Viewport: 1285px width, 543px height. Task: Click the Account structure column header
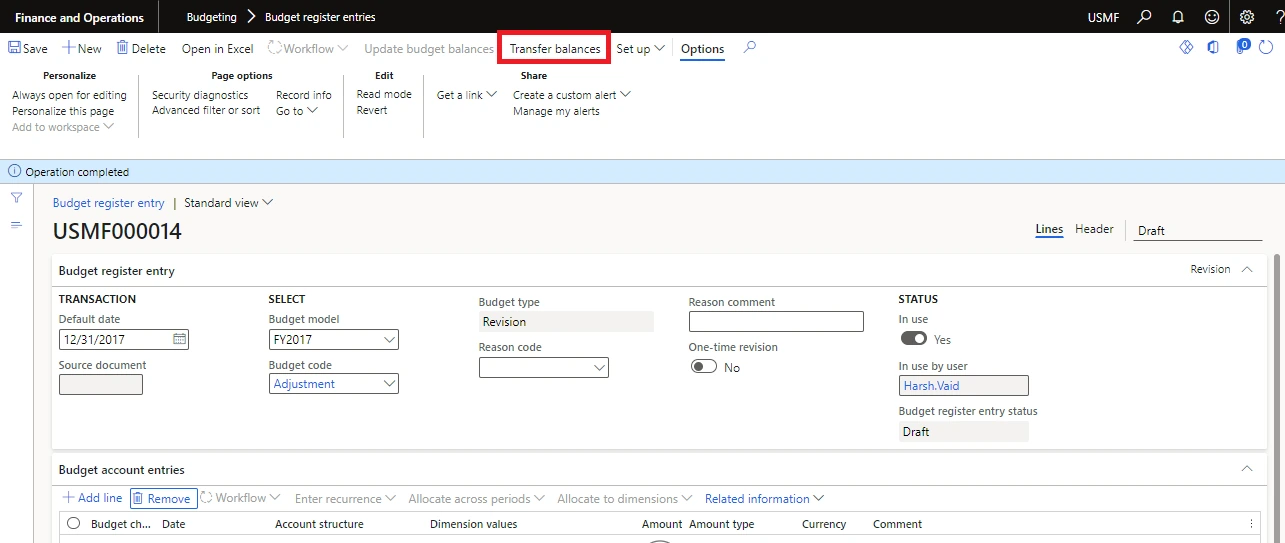319,524
